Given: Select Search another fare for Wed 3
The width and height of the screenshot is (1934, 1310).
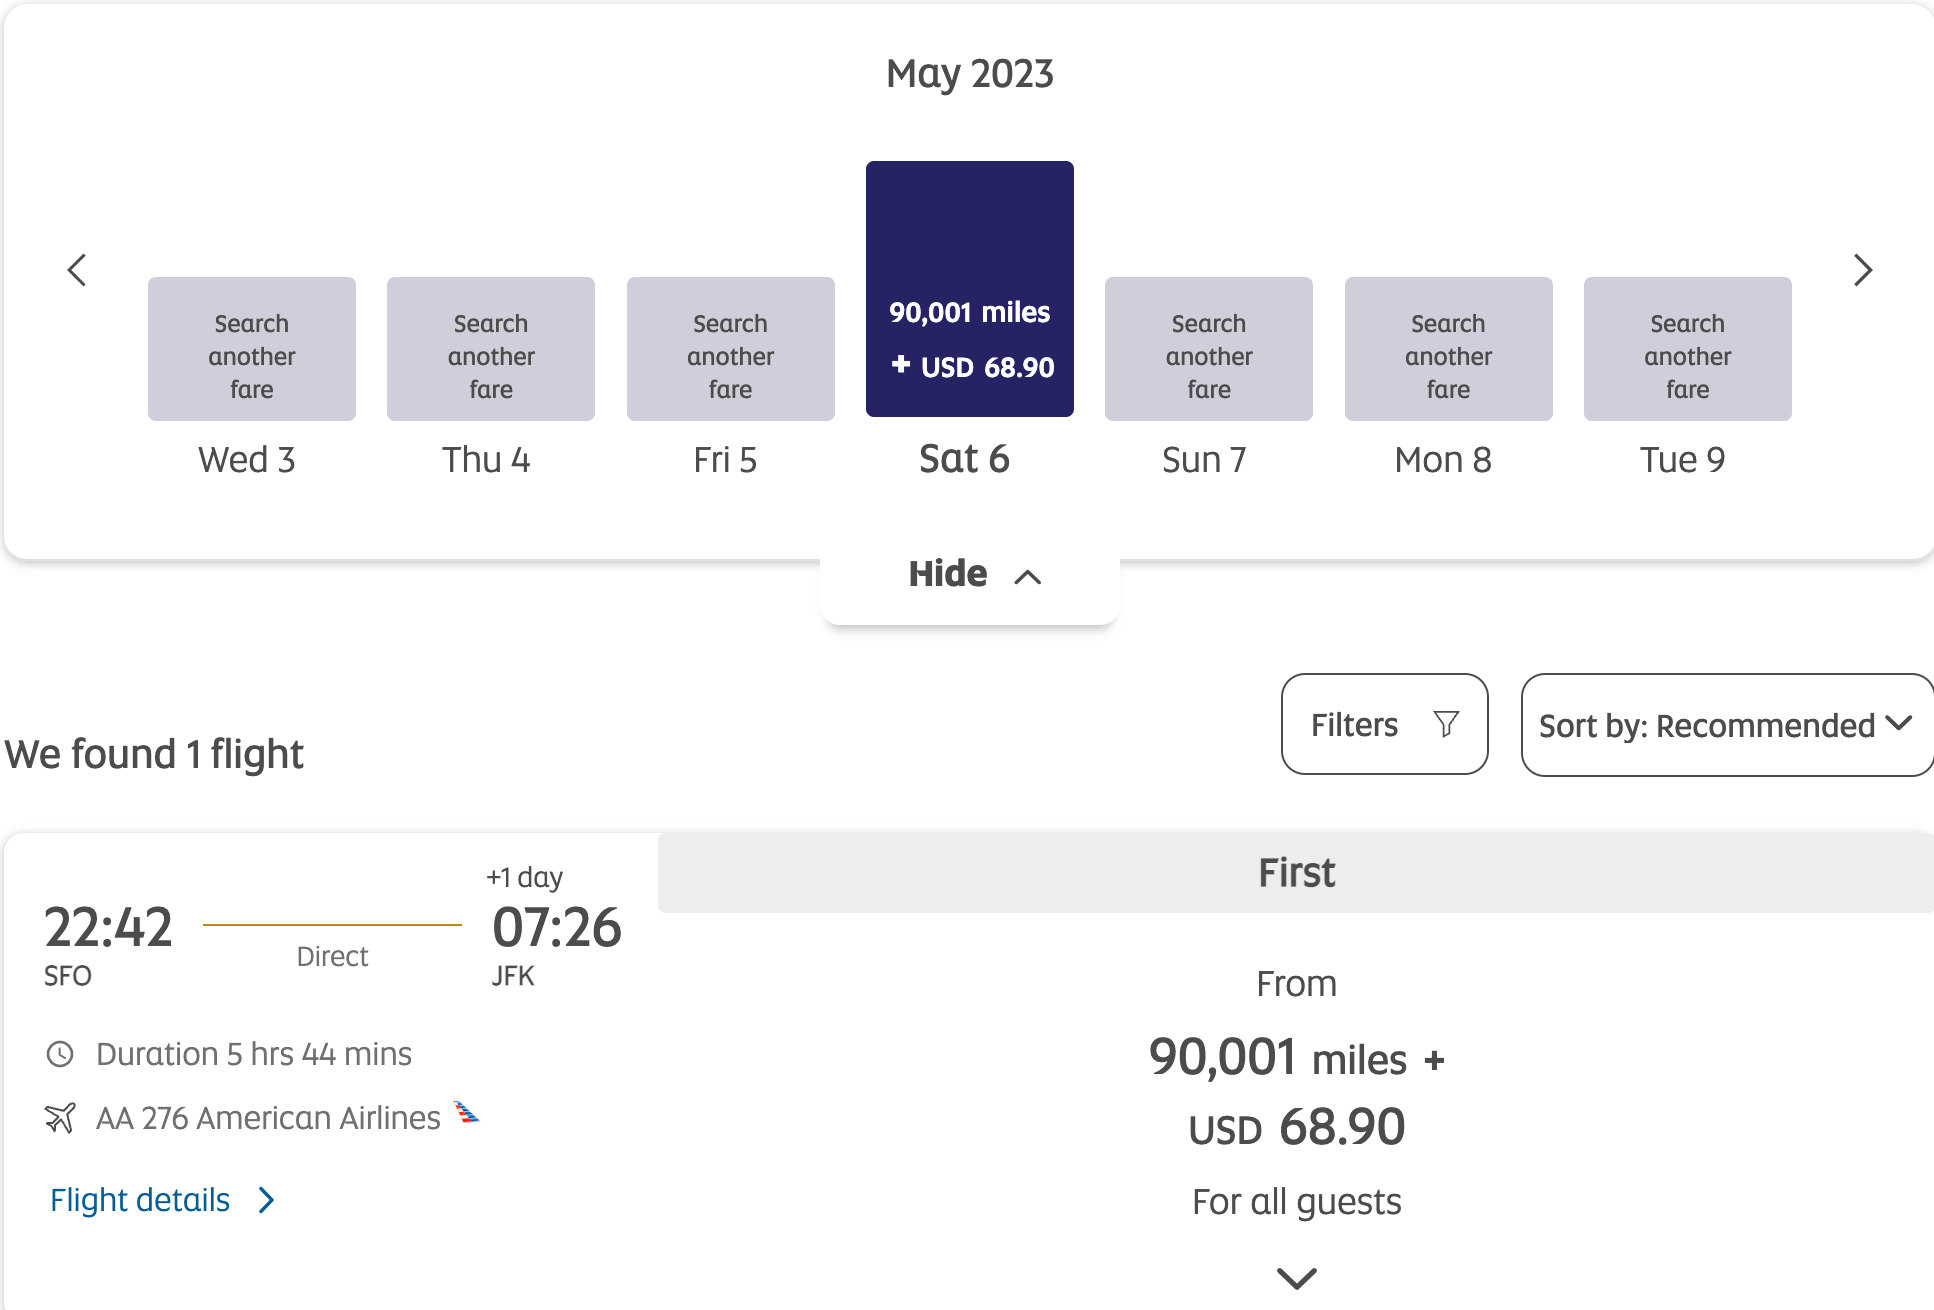Looking at the screenshot, I should pyautogui.click(x=251, y=348).
